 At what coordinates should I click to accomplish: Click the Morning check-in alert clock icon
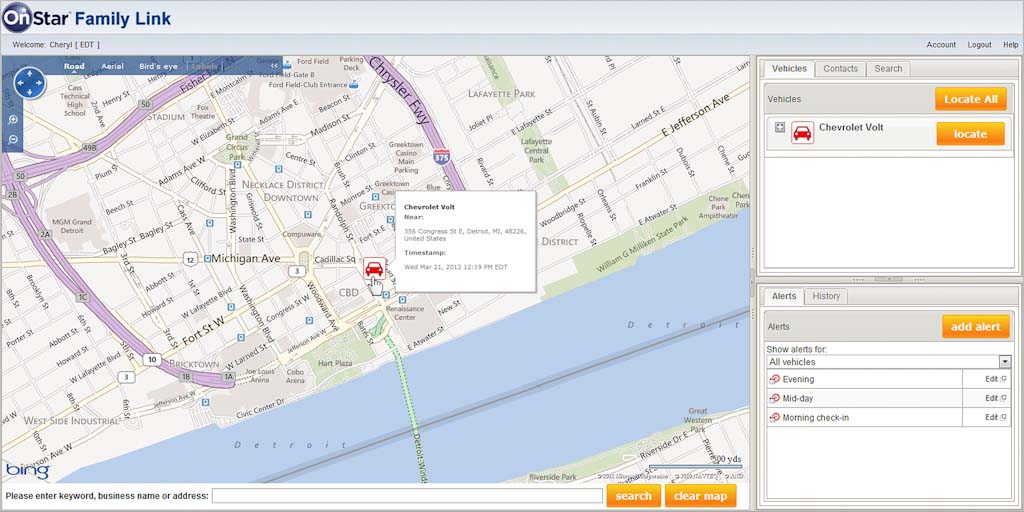(775, 417)
